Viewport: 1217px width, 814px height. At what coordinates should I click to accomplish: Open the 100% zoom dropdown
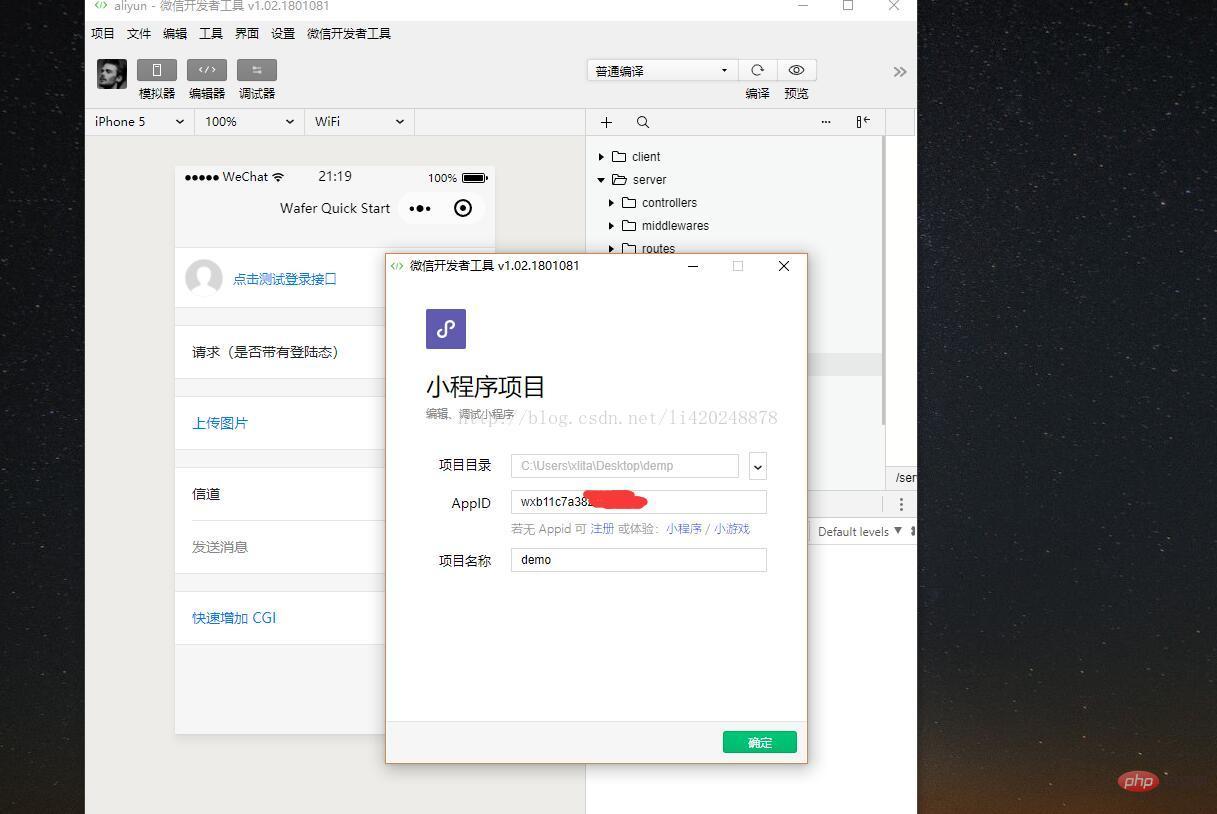[249, 122]
